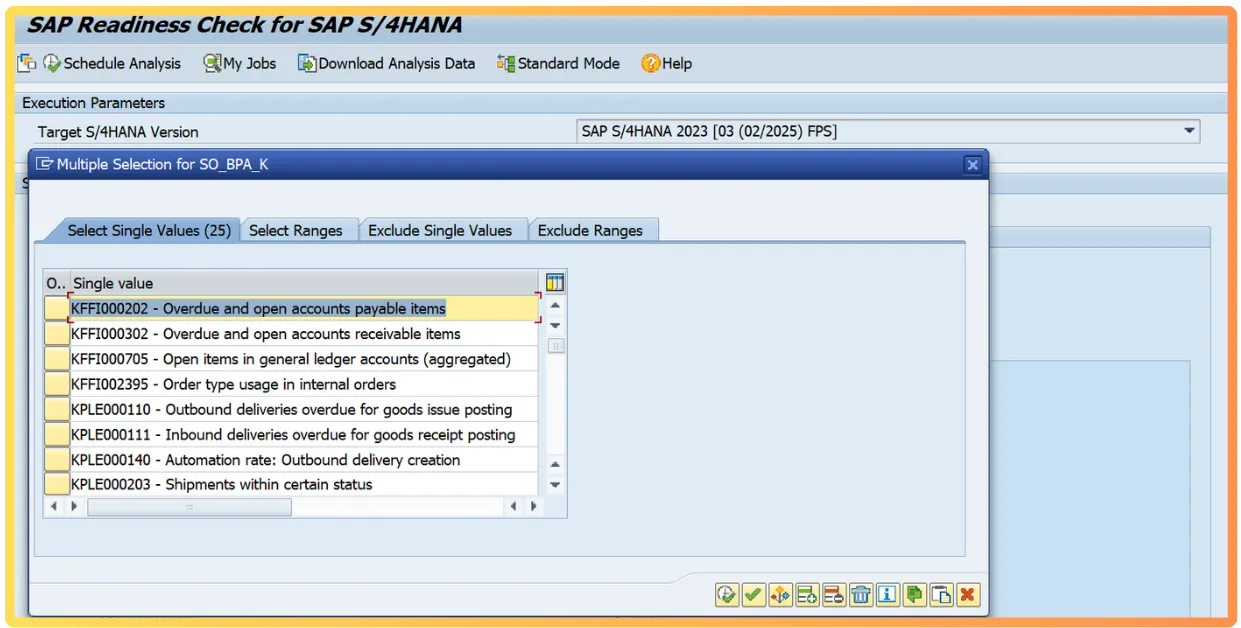
Task: Open My Jobs from the toolbar
Action: click(240, 63)
